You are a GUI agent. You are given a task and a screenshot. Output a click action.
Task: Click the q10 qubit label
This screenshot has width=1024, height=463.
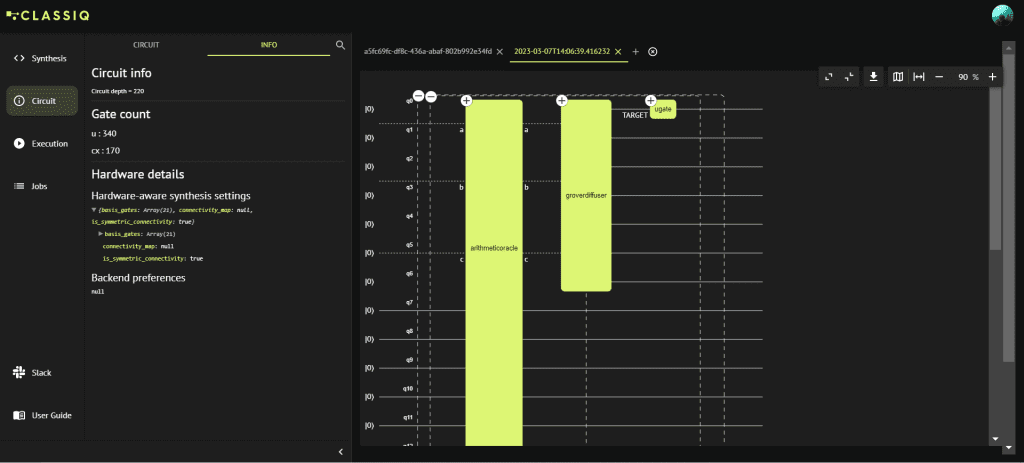pos(408,389)
